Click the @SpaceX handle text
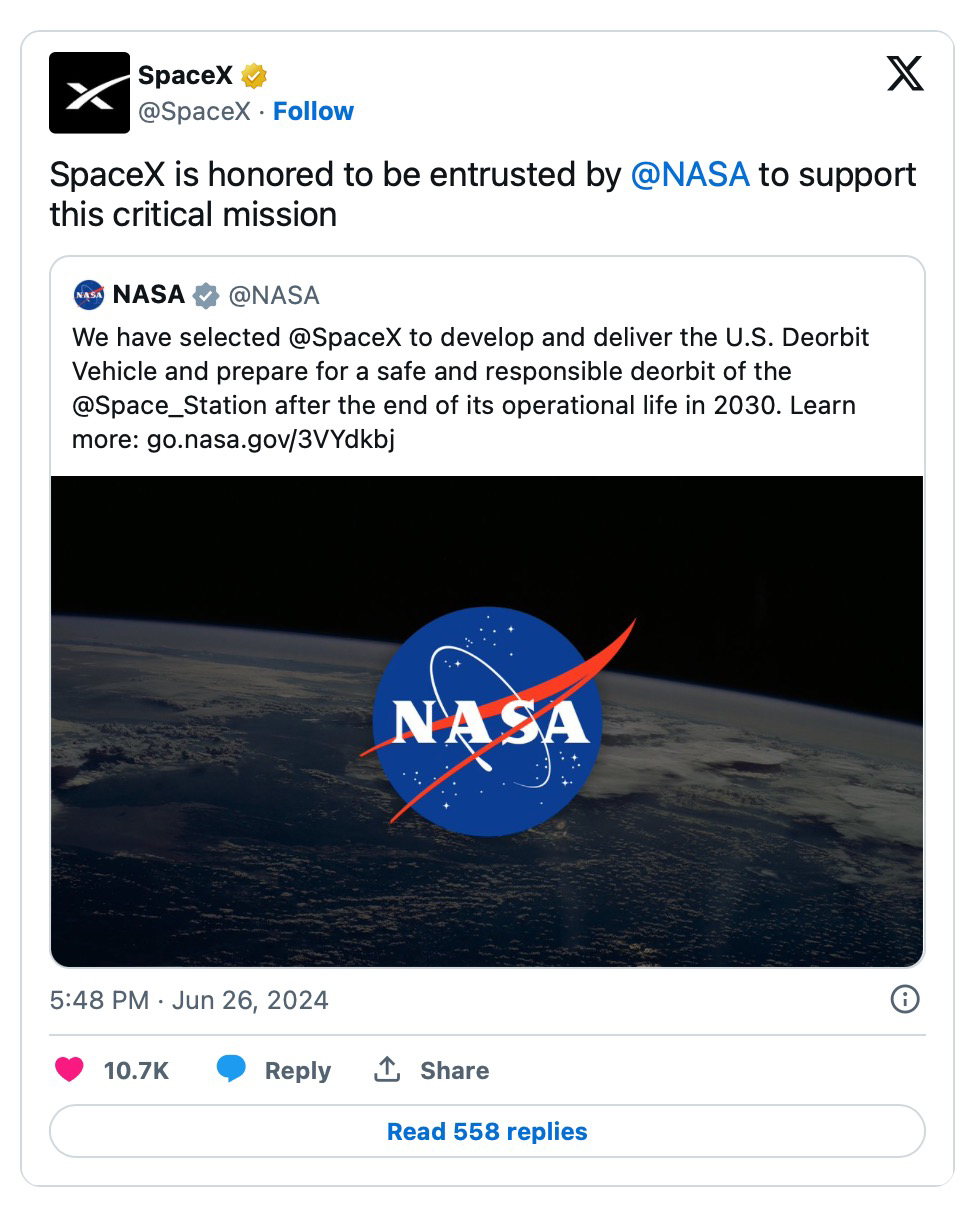Viewport: 972px width, 1210px height. pos(194,111)
